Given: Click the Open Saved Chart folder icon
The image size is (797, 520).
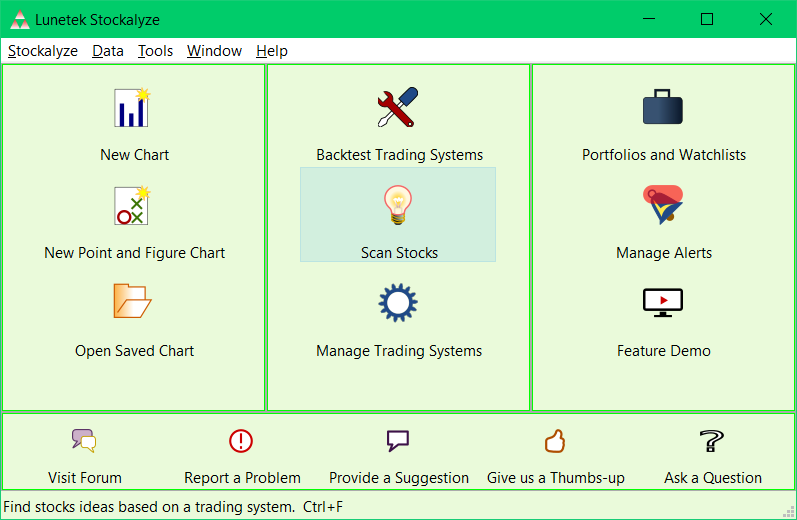Looking at the screenshot, I should 132,301.
